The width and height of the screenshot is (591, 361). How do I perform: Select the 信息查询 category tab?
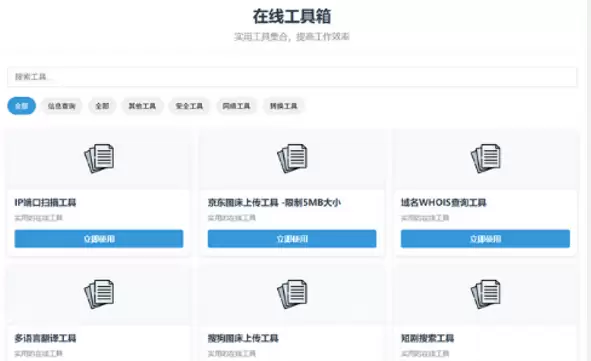pyautogui.click(x=61, y=106)
